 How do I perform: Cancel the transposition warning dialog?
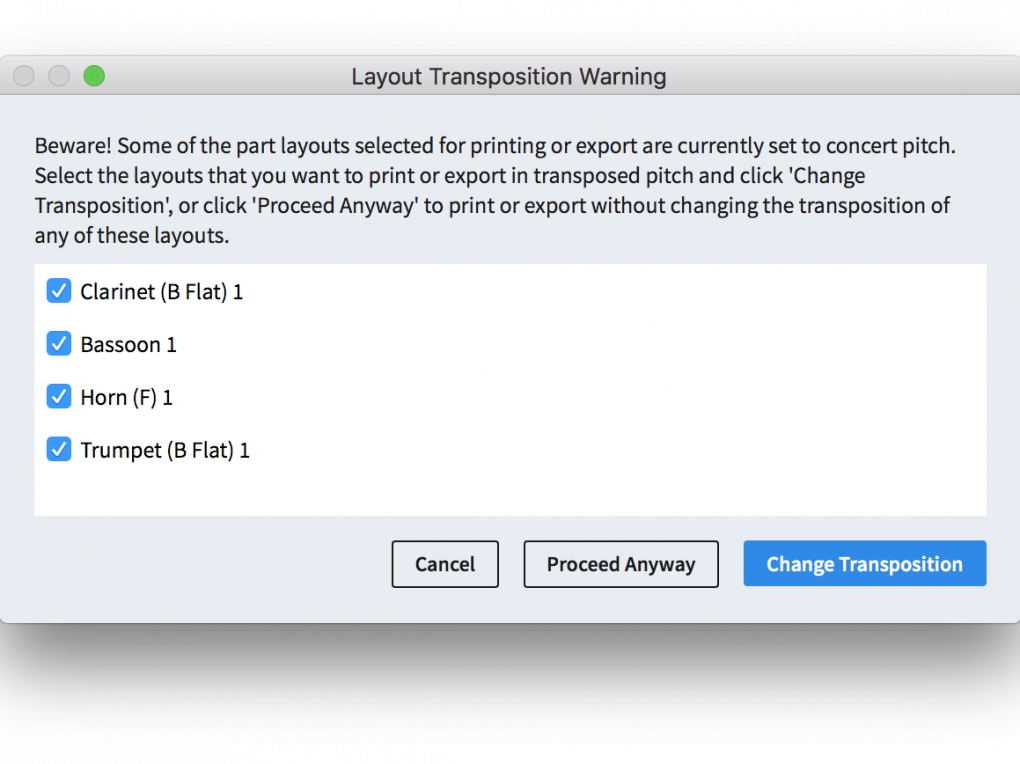tap(445, 564)
